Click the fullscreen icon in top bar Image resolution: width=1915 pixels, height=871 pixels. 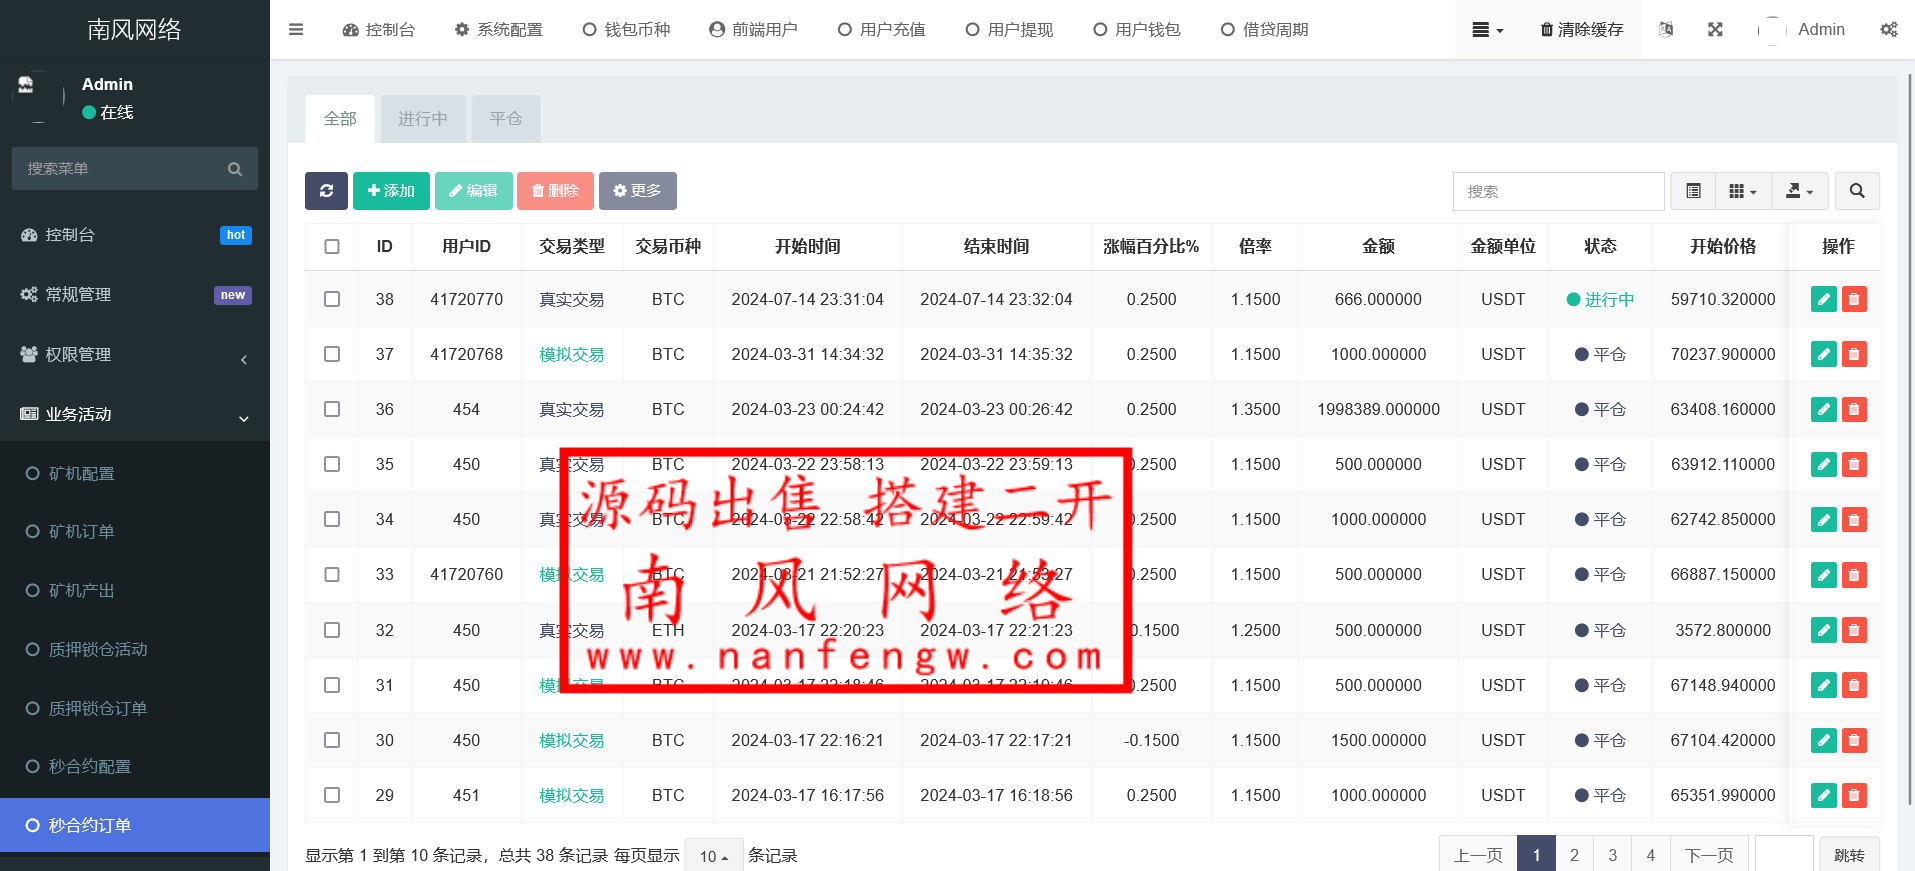point(1715,30)
